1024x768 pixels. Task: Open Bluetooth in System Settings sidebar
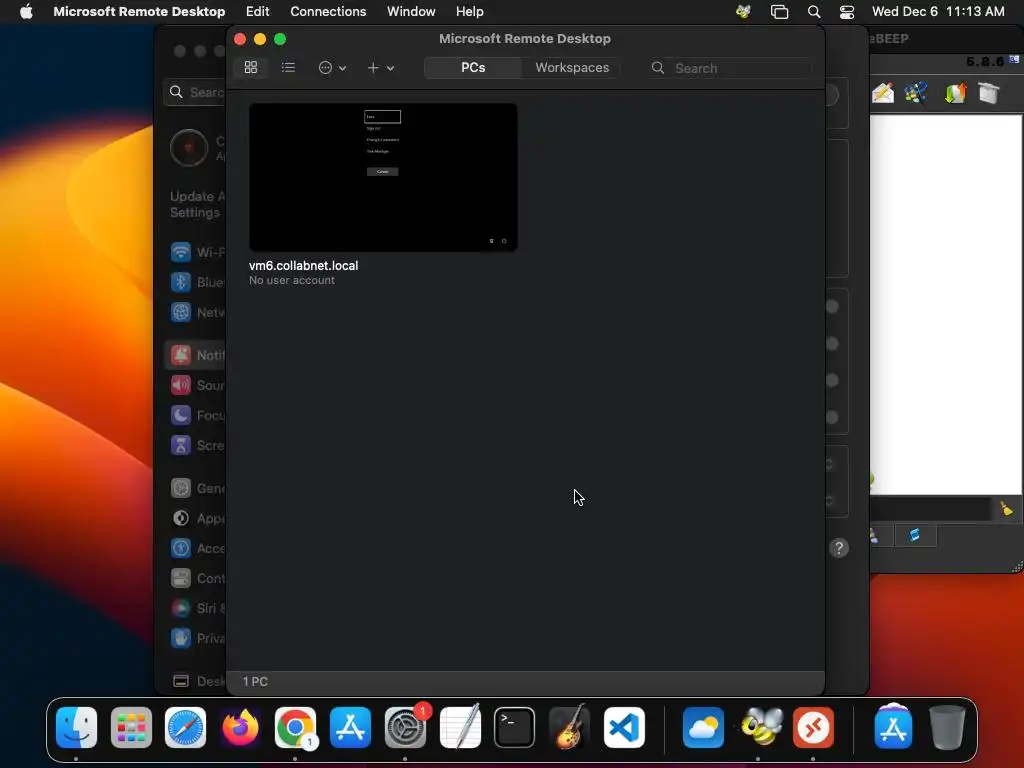[196, 281]
